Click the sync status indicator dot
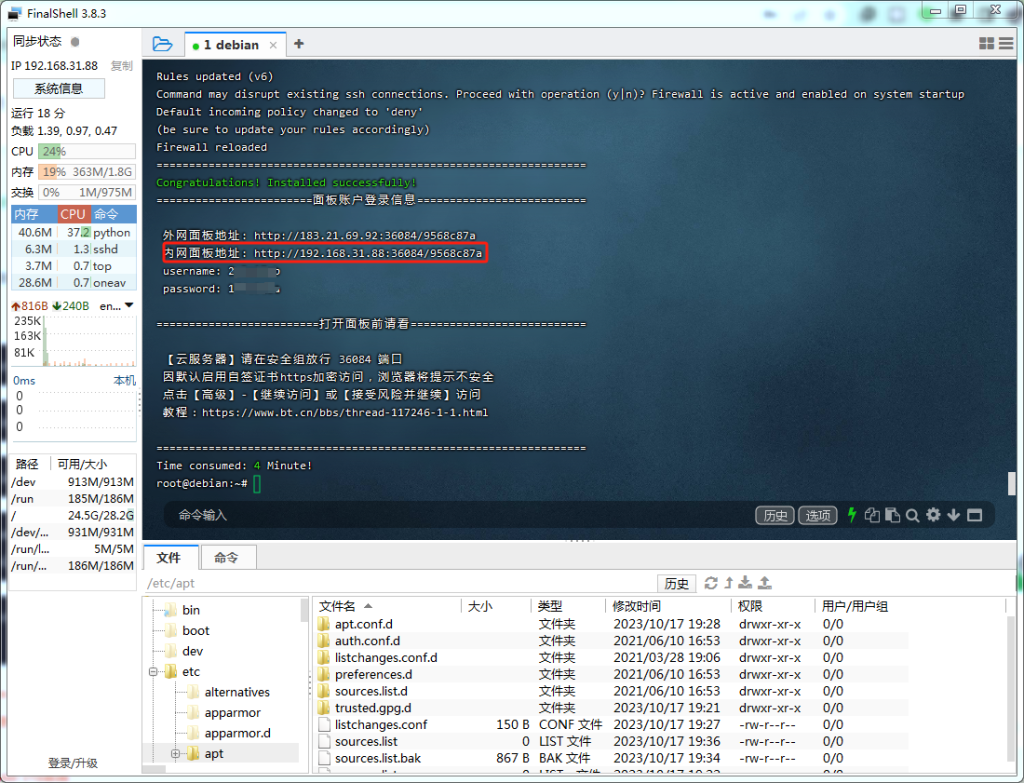The width and height of the screenshot is (1024, 783). click(75, 42)
